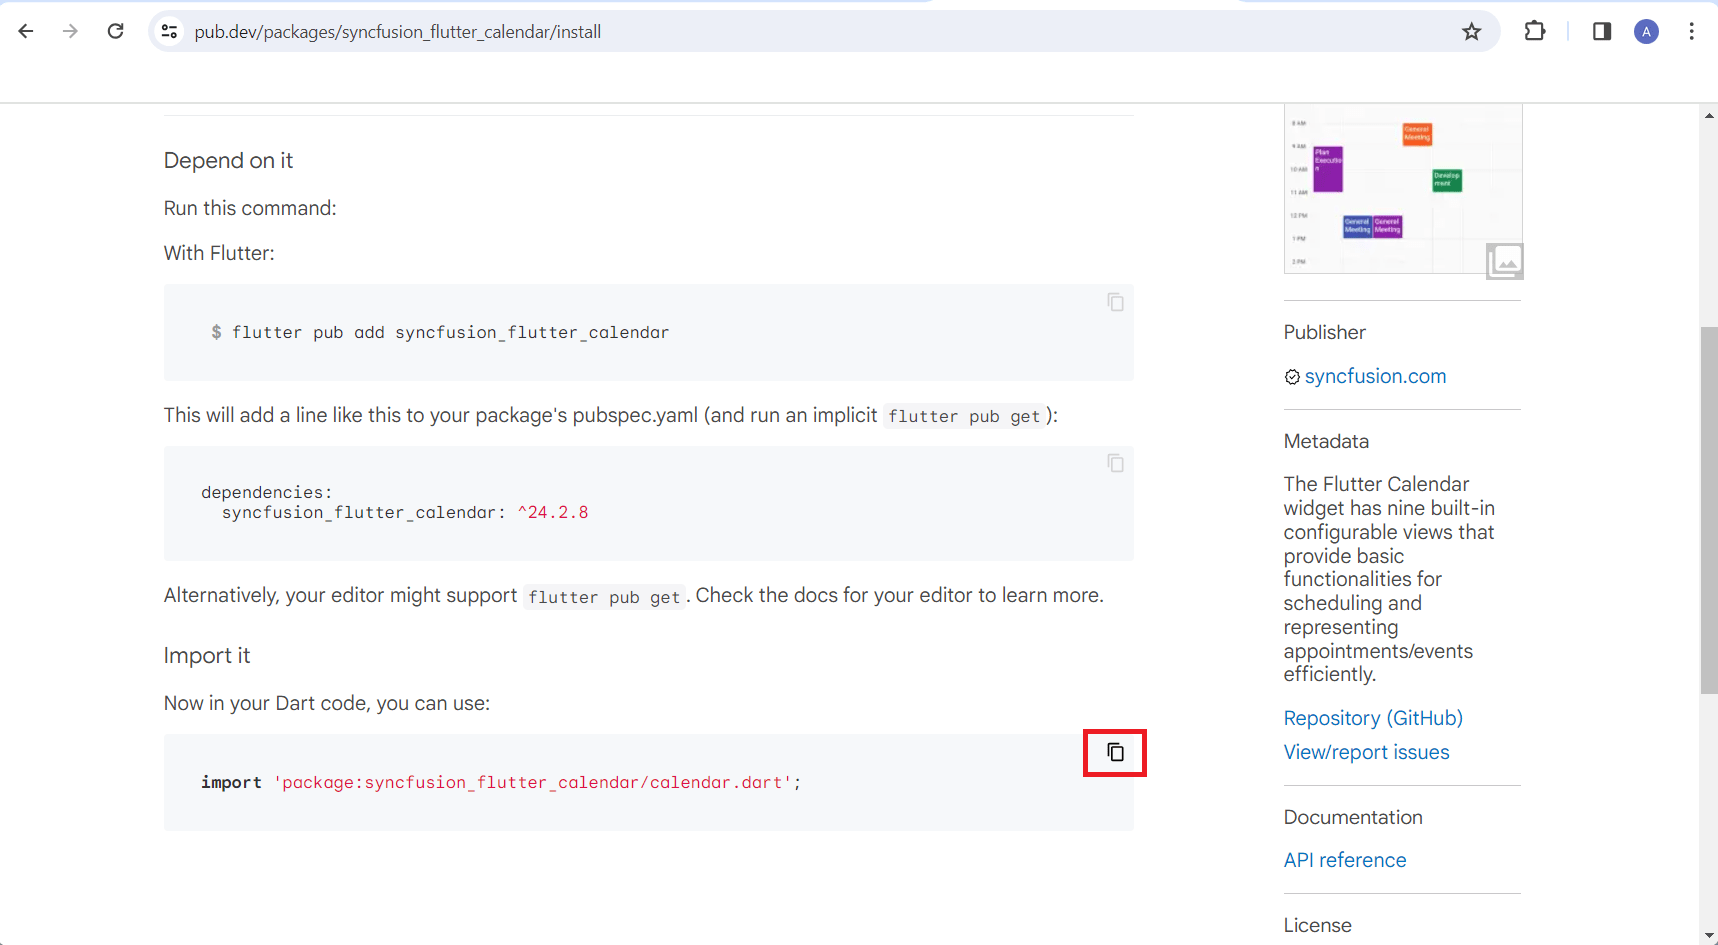Open the screenshot gallery overlay icon
1718x945 pixels.
coord(1504,261)
